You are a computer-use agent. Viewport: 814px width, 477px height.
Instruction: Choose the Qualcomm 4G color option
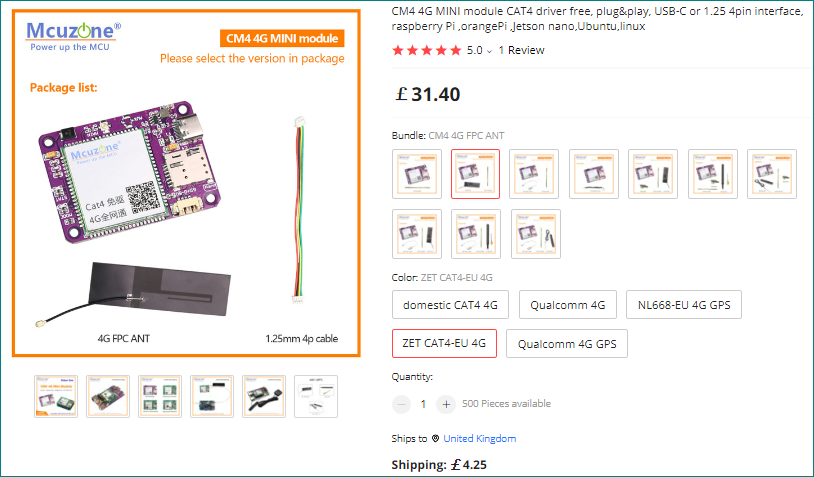(567, 305)
